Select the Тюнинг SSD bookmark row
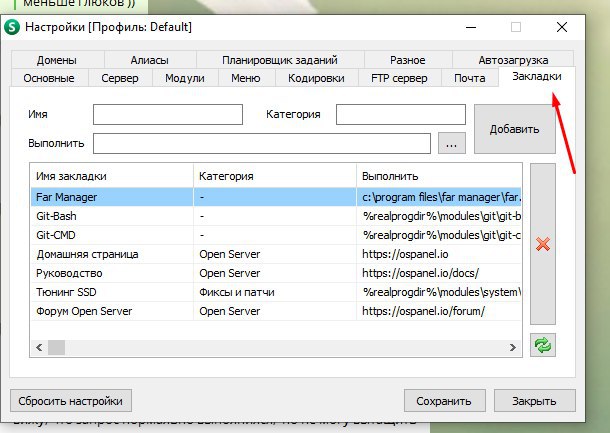 click(x=276, y=292)
